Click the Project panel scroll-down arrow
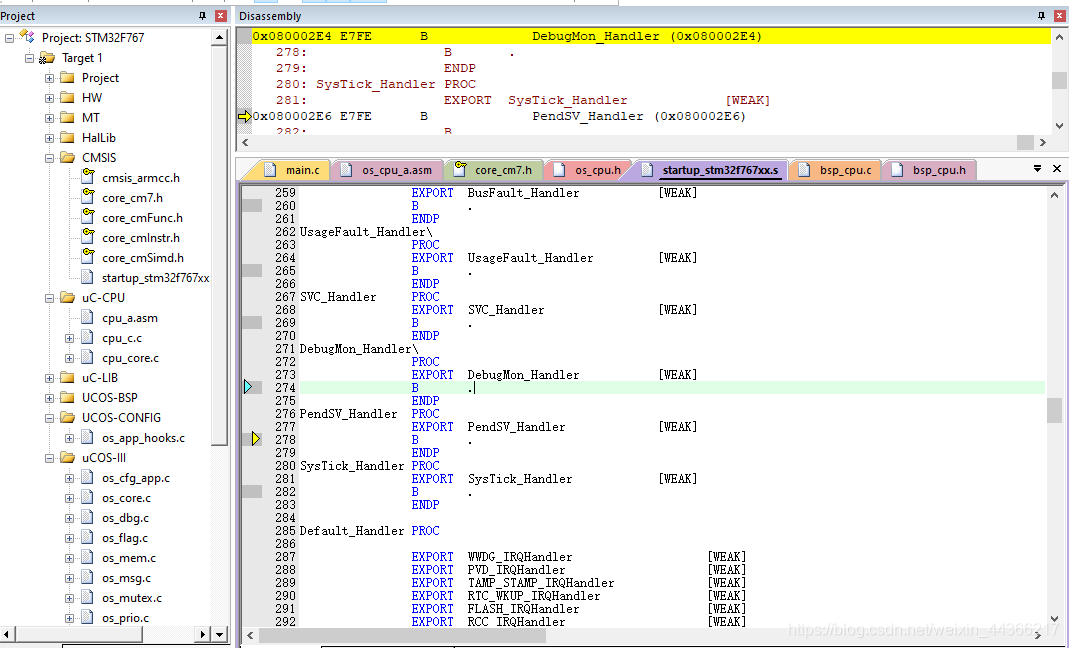 click(x=219, y=634)
